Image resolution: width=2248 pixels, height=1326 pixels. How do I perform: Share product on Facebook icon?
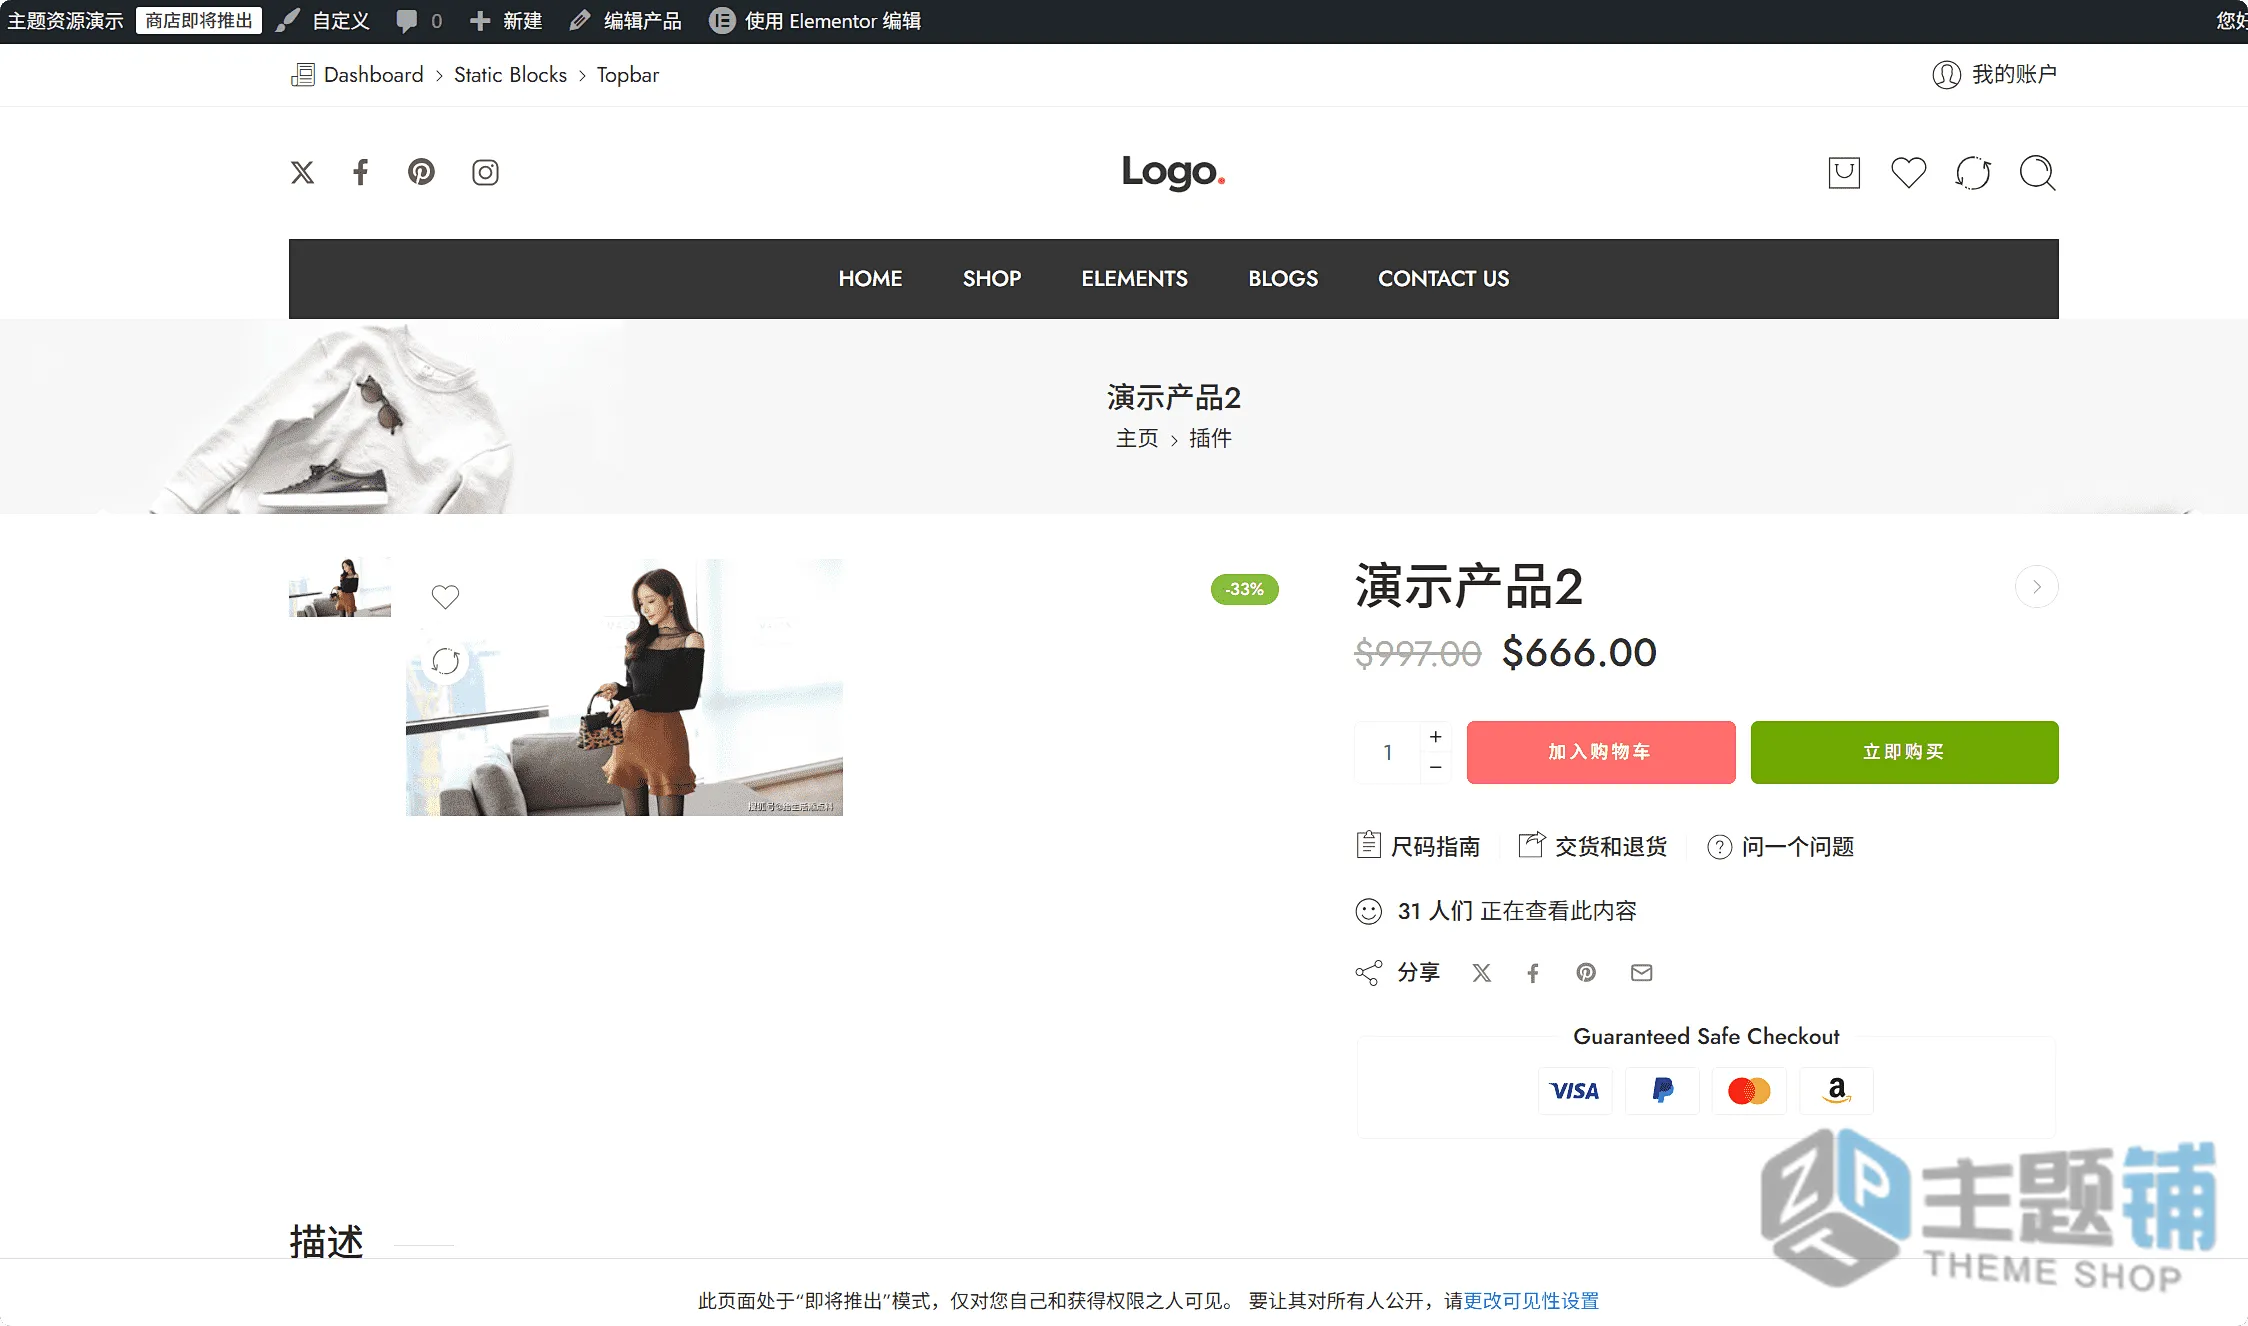pos(1533,972)
